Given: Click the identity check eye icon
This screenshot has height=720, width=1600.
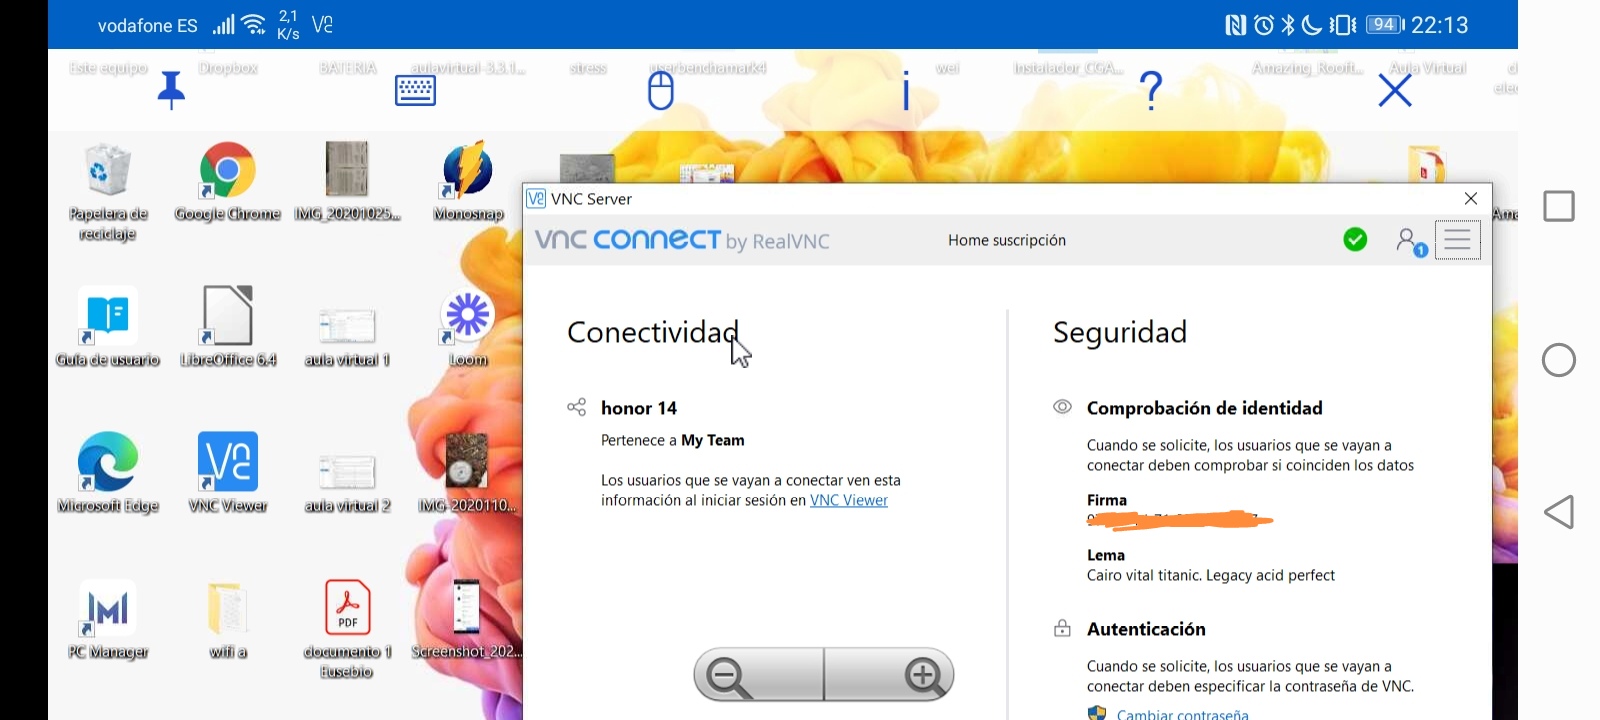Looking at the screenshot, I should (x=1062, y=407).
